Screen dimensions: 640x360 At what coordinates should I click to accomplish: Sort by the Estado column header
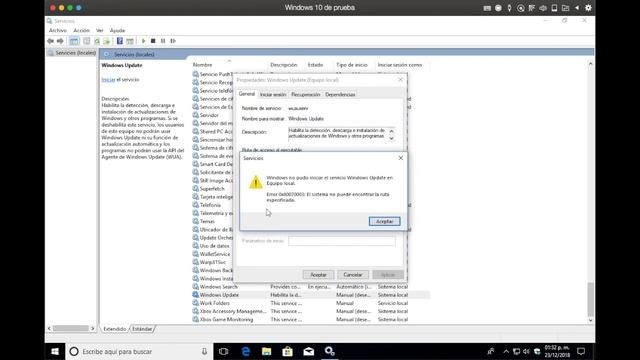[320, 65]
